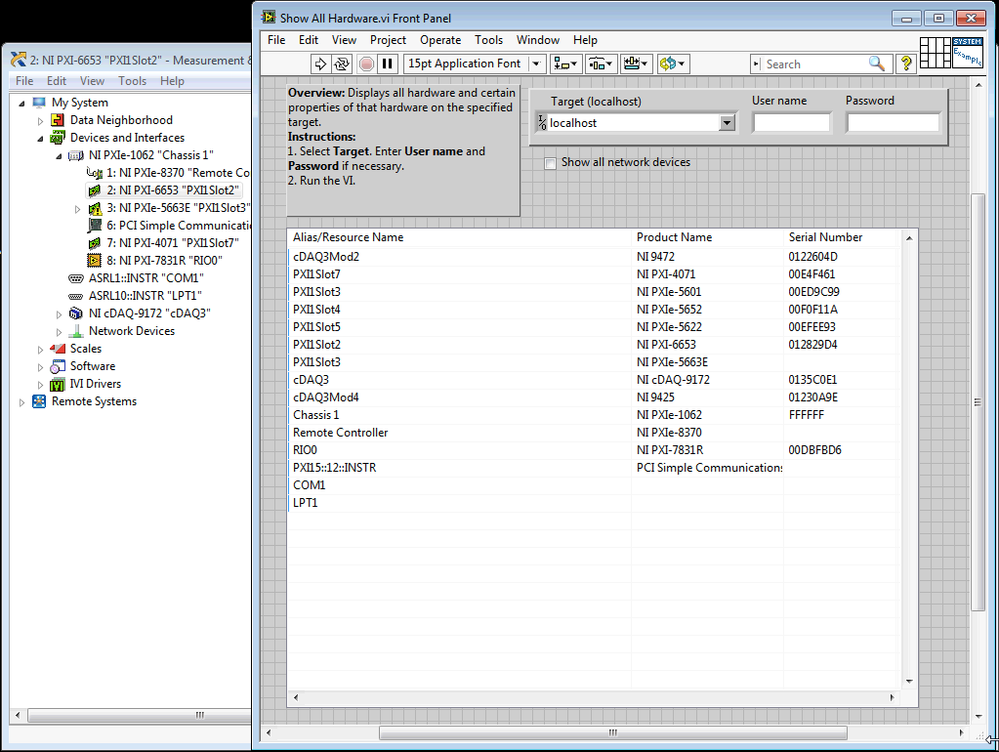Open the File menu in LabVIEW window
The image size is (999, 752).
276,40
